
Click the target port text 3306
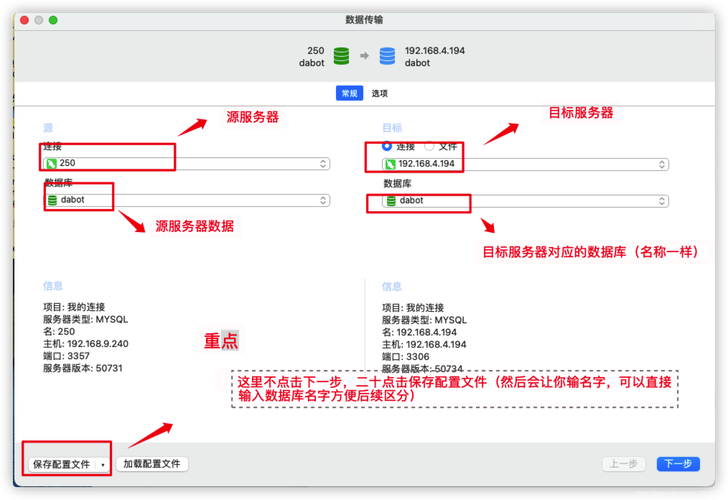click(x=418, y=357)
